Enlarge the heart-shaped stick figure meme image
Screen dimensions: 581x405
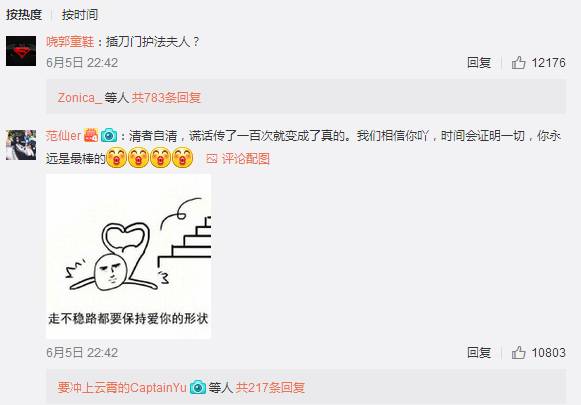coord(129,256)
